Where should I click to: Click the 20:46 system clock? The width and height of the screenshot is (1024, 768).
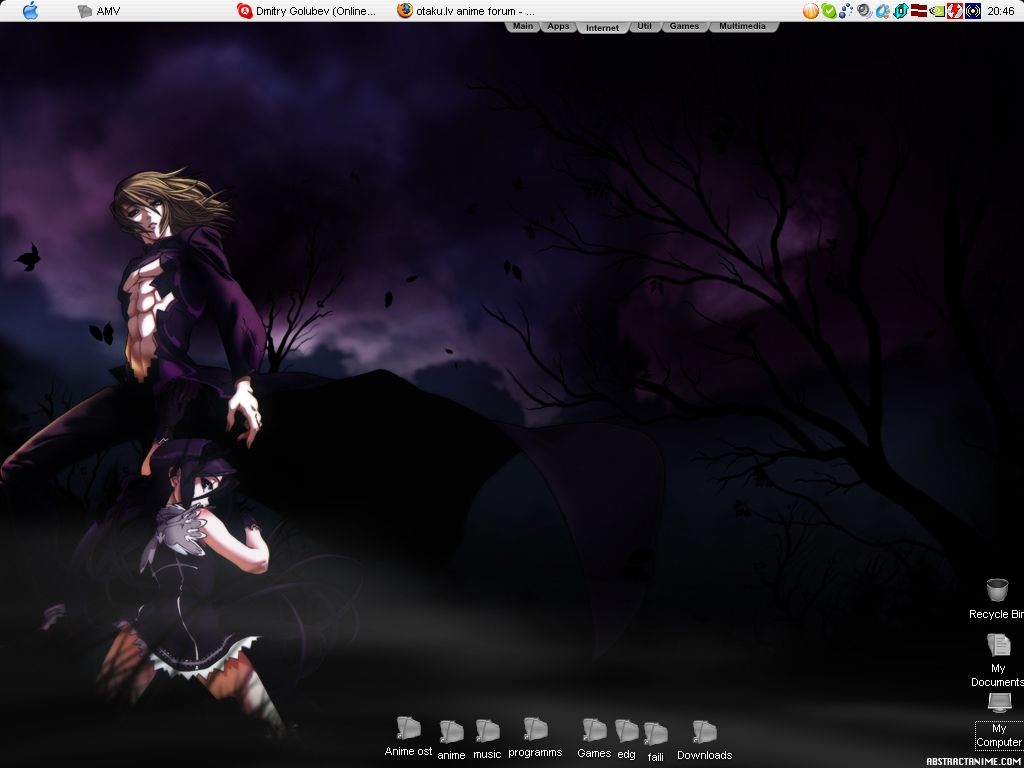point(1001,11)
